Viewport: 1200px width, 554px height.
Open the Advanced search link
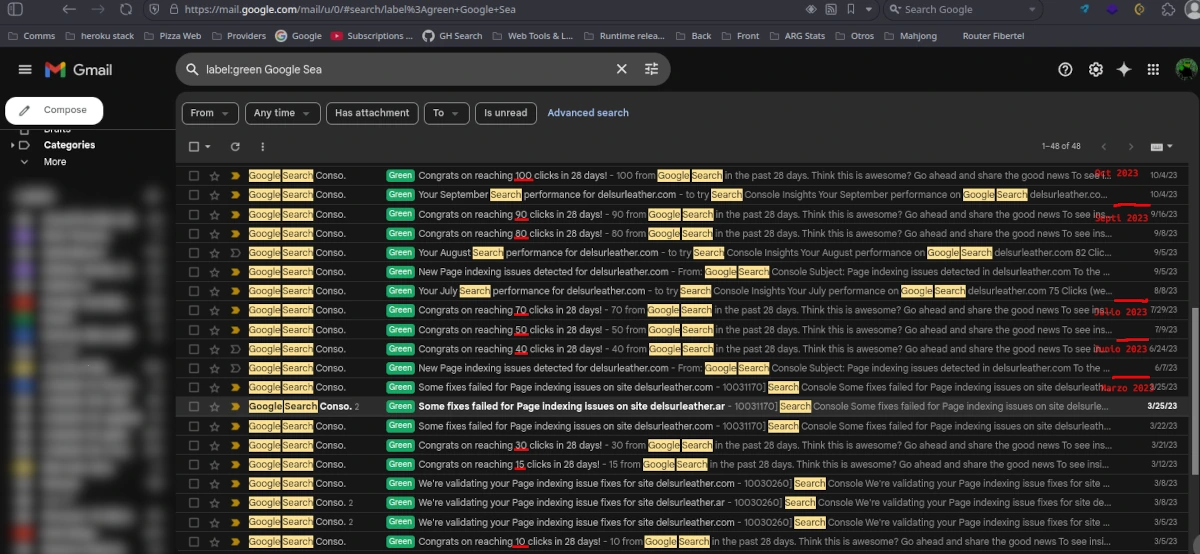point(588,113)
